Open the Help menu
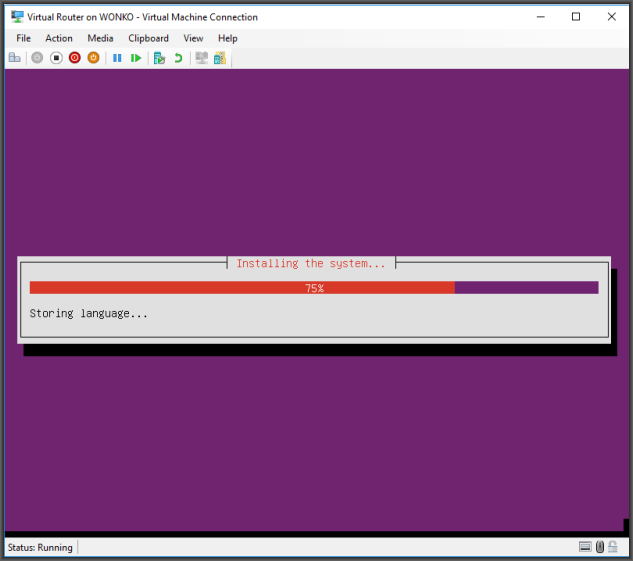This screenshot has height=561, width=633. point(228,38)
